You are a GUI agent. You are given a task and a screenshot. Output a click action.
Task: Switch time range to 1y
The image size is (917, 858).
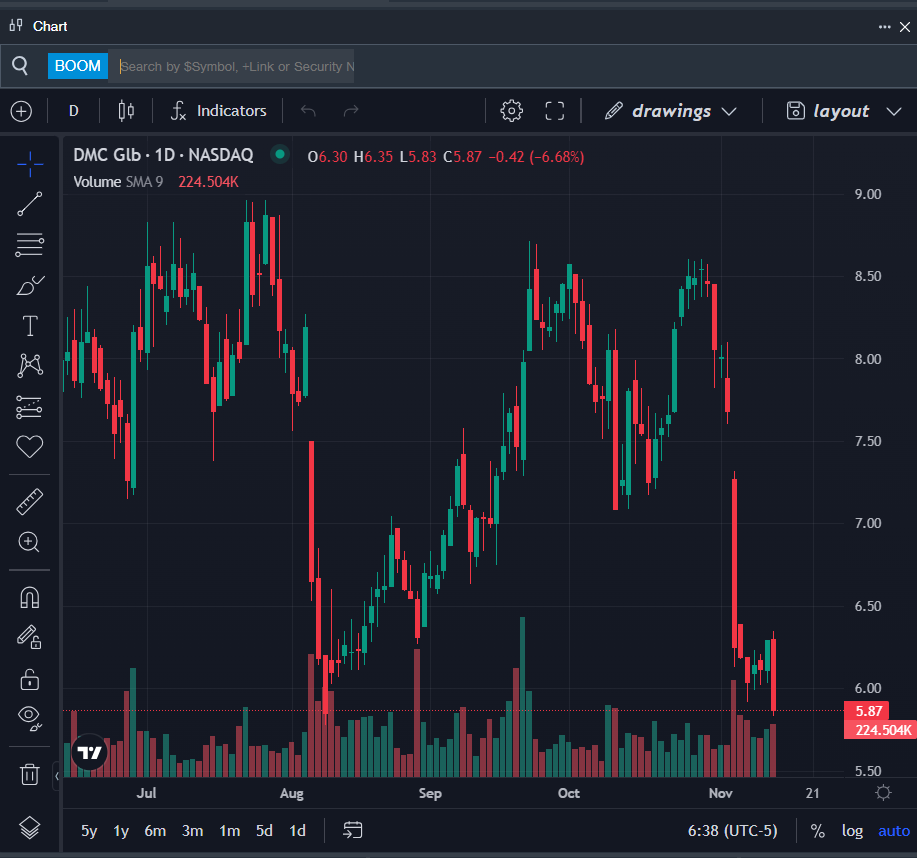click(121, 830)
